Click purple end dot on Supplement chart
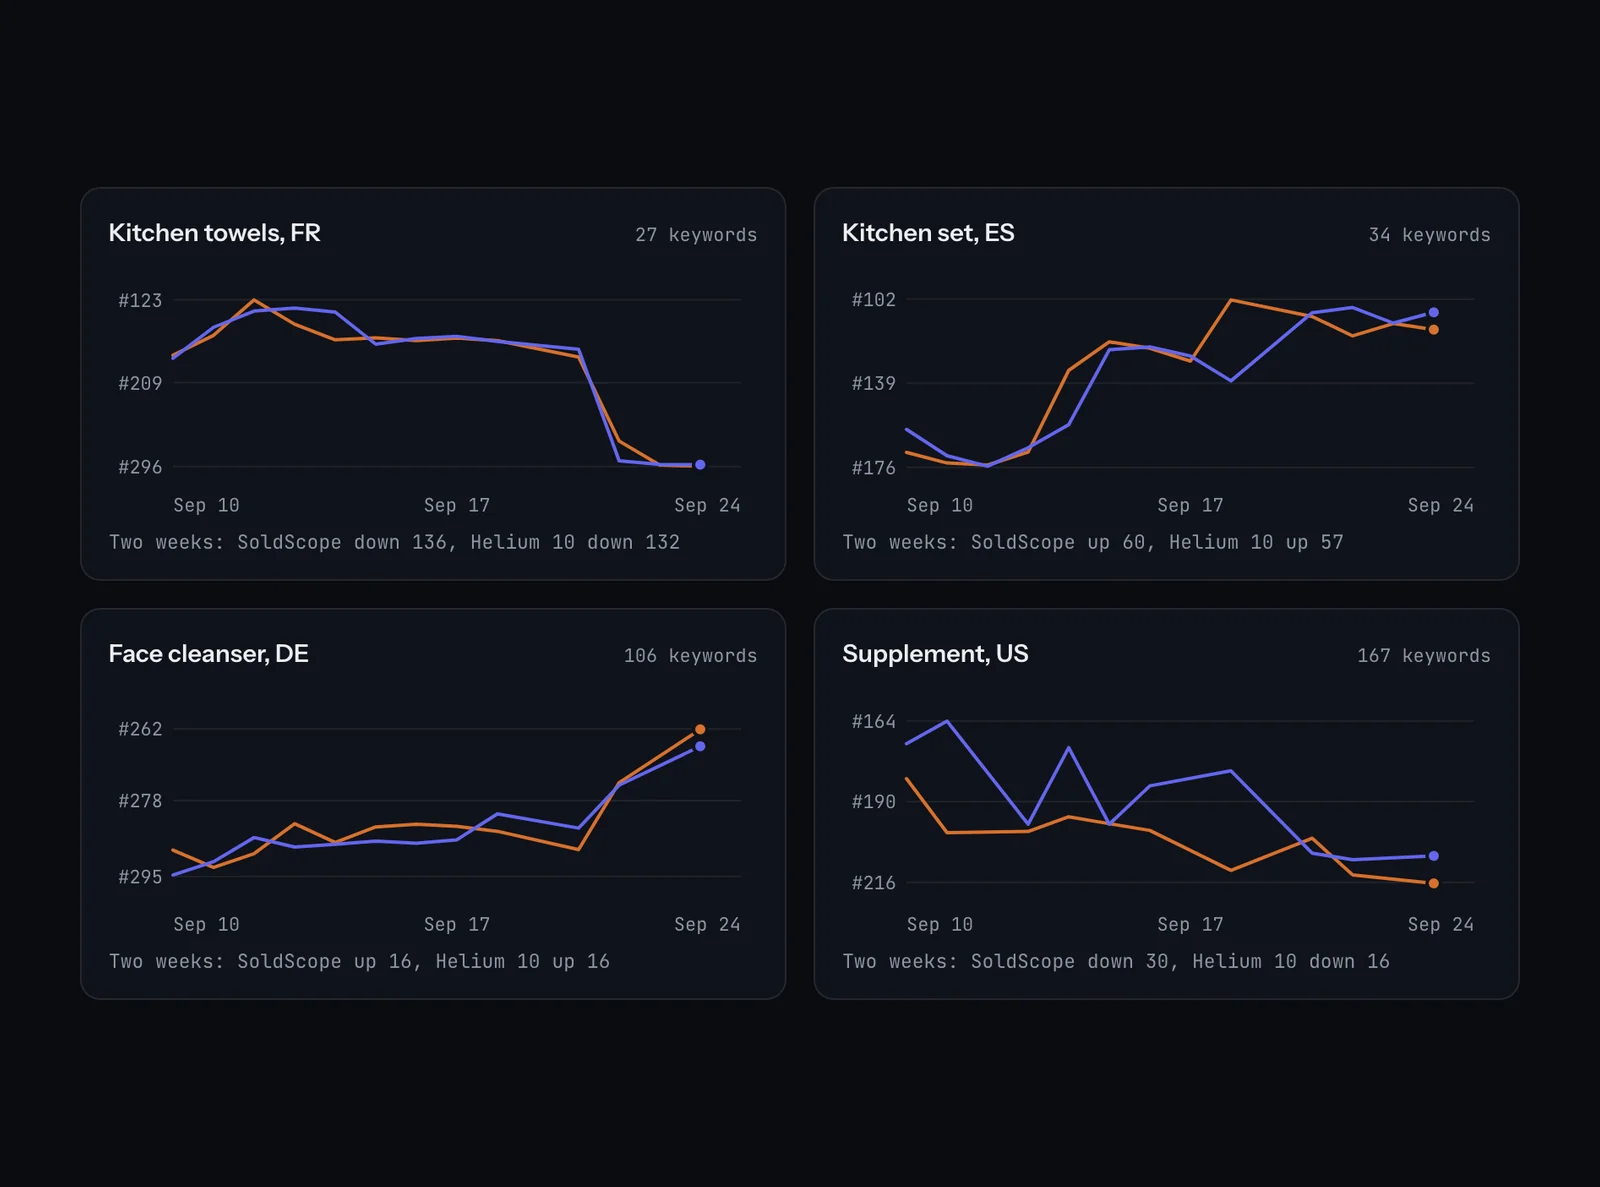1600x1187 pixels. (1433, 856)
